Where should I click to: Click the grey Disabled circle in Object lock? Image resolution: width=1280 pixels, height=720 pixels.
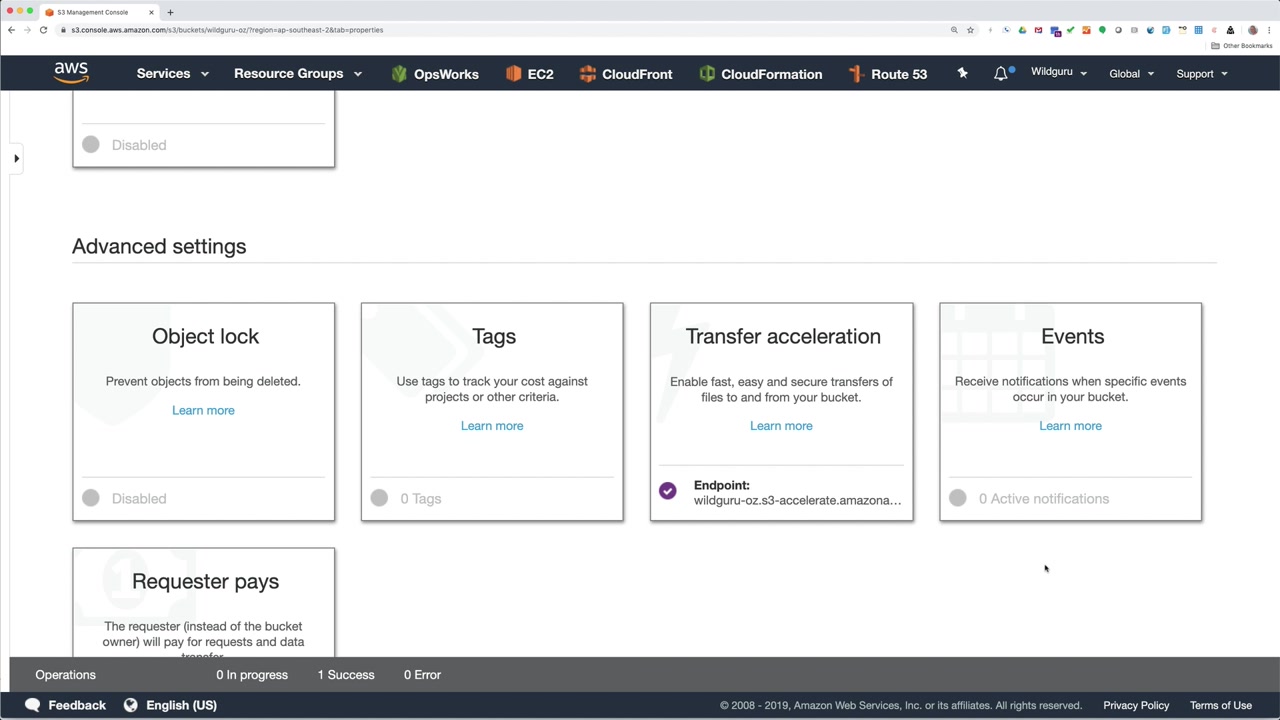click(x=91, y=498)
